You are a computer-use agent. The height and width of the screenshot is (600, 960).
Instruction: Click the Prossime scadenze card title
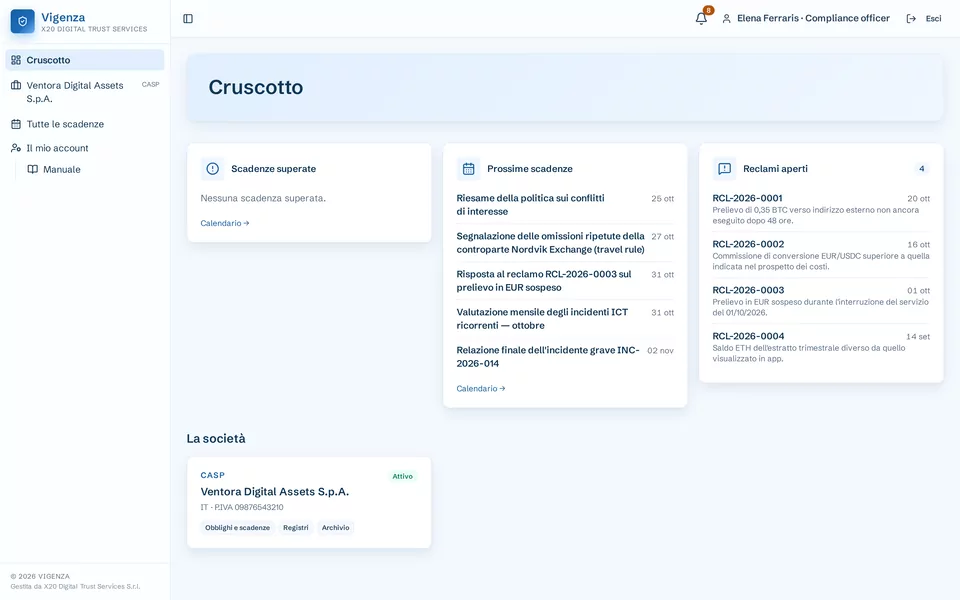pyautogui.click(x=530, y=168)
